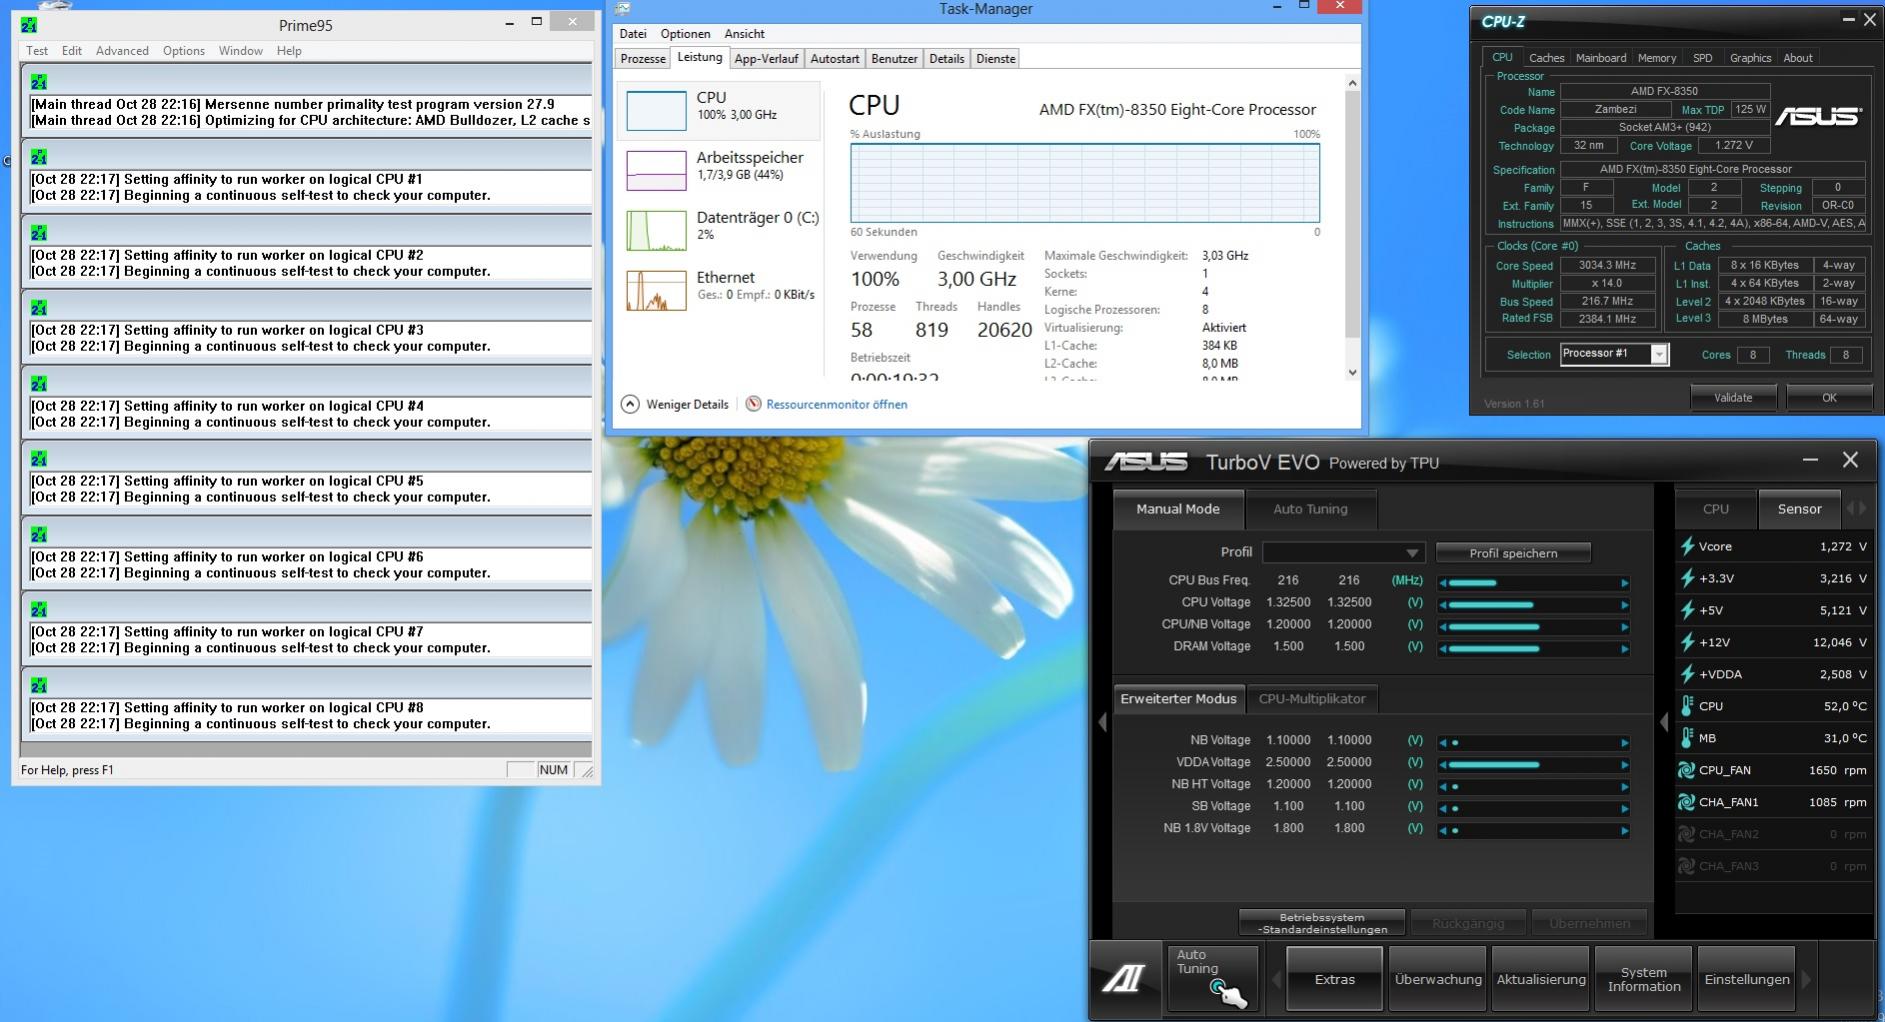This screenshot has width=1885, height=1022.
Task: Select the CPU graph thumbnail in Task-Manager
Action: pyautogui.click(x=656, y=109)
